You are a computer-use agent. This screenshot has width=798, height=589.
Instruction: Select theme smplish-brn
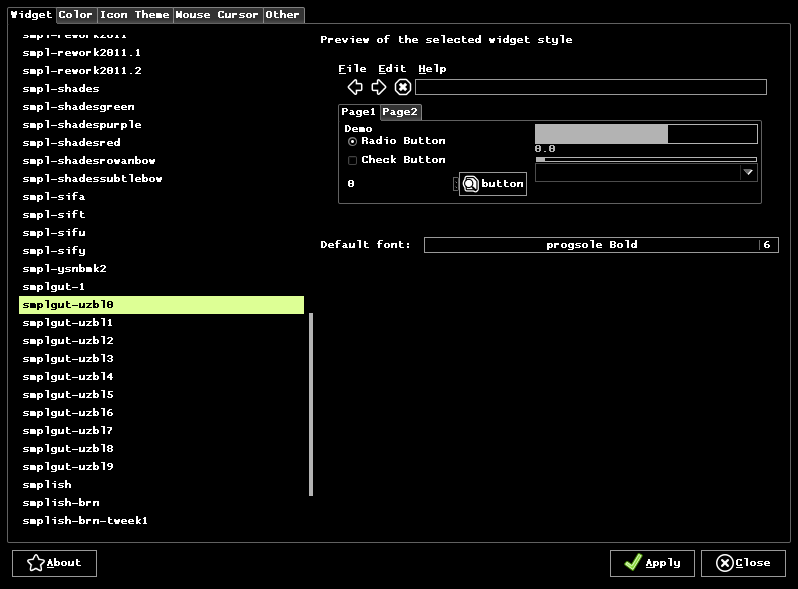point(161,503)
